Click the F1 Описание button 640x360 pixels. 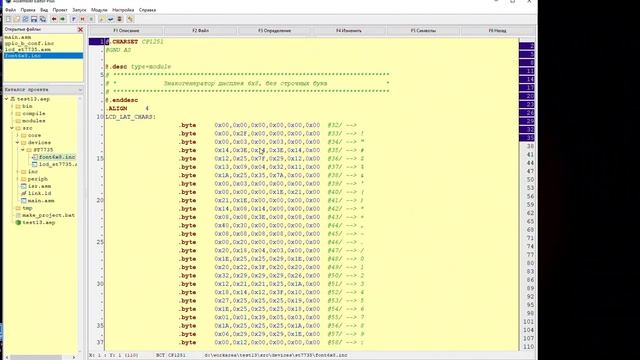pos(126,31)
